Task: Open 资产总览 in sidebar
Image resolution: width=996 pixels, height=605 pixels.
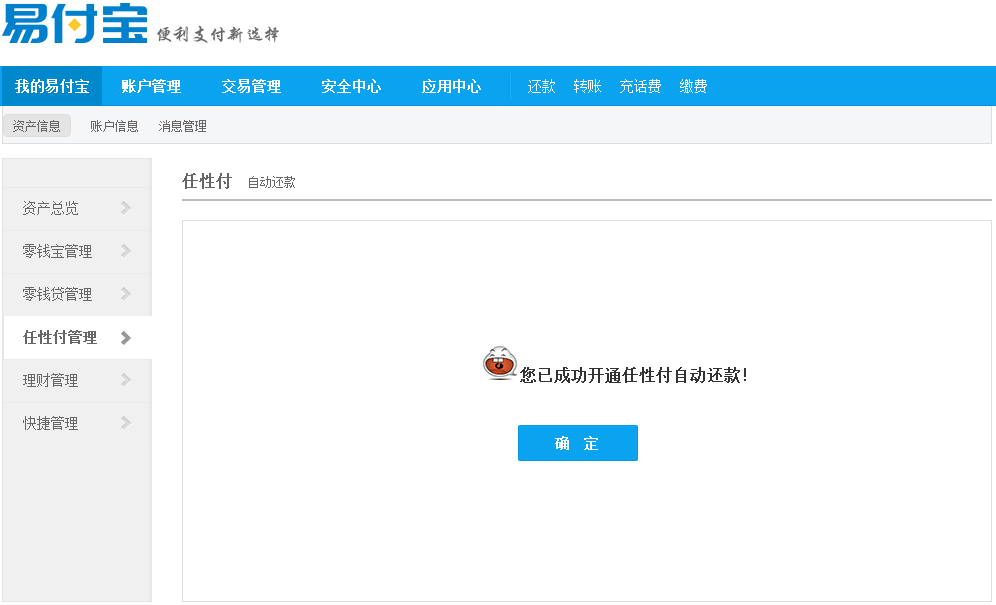Action: pyautogui.click(x=77, y=208)
